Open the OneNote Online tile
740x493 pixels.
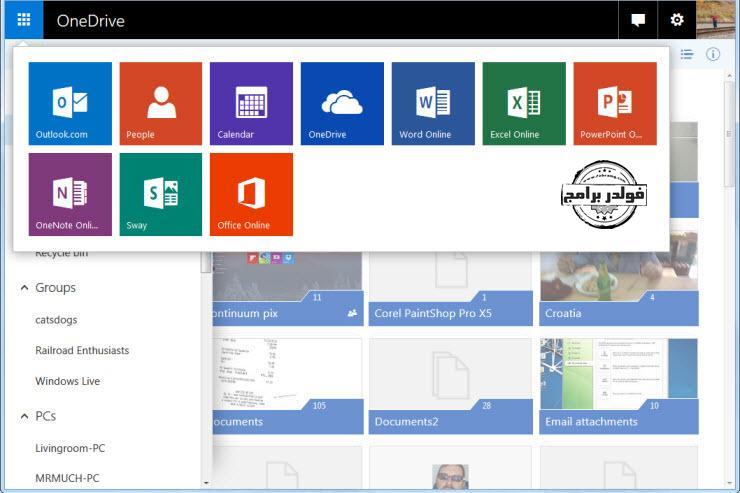click(x=70, y=194)
